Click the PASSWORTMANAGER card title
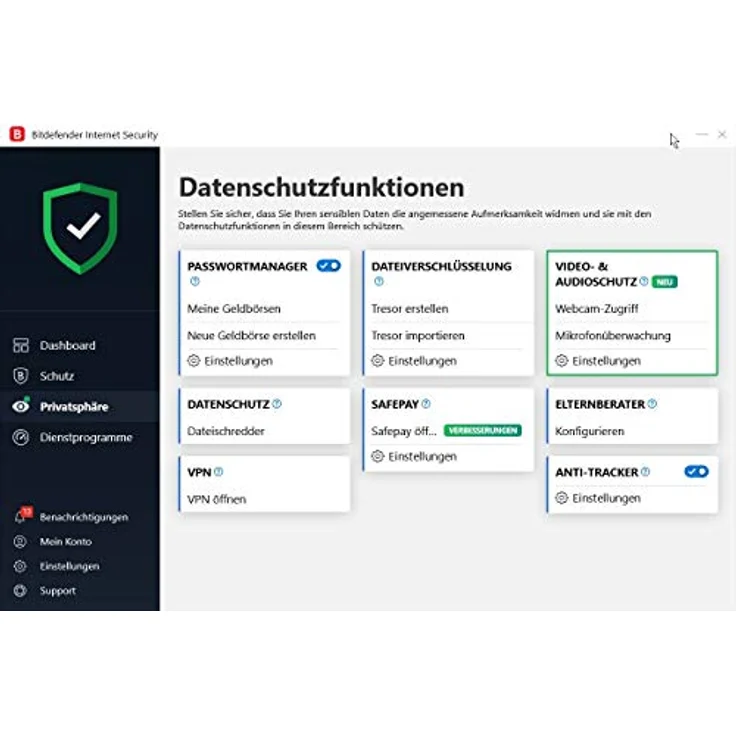Image resolution: width=736 pixels, height=736 pixels. click(x=247, y=267)
